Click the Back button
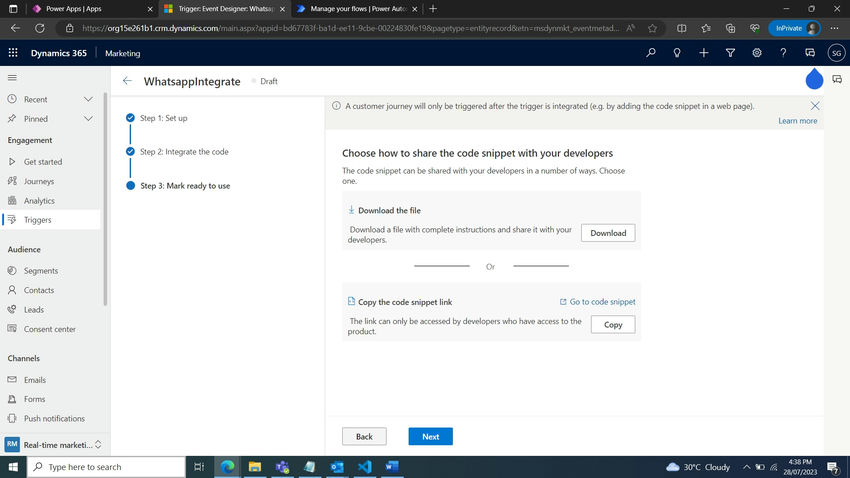 [364, 436]
